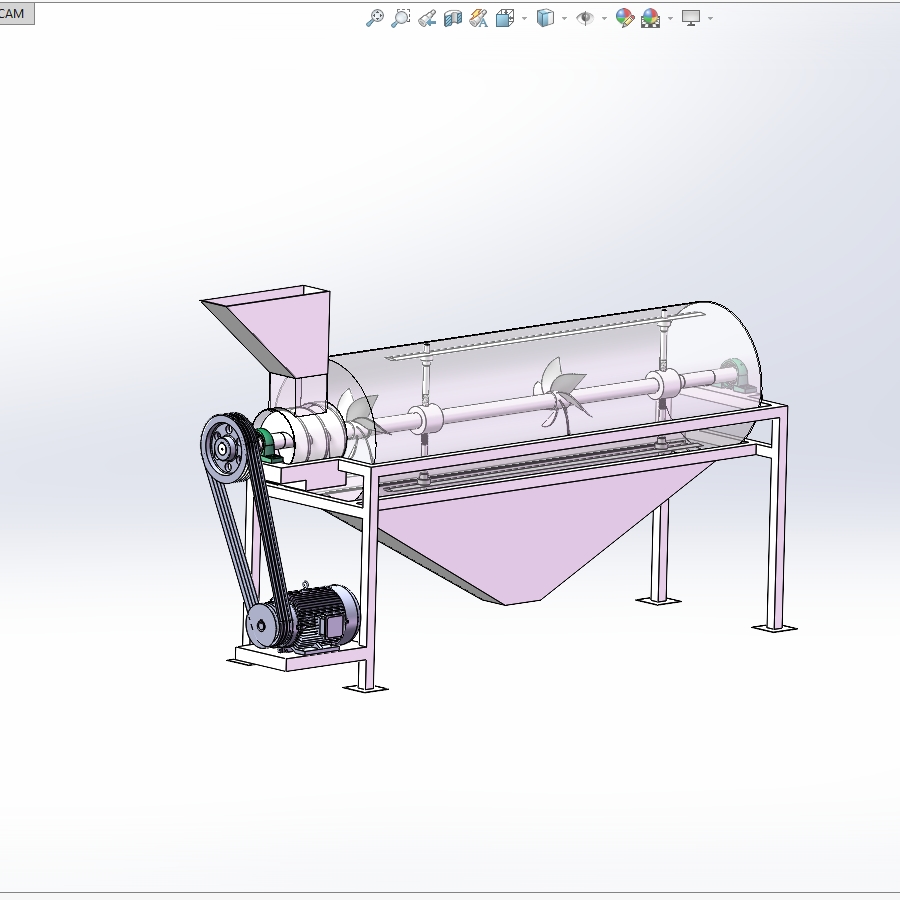Activate the Zoom to Area tool
900x900 pixels.
click(x=401, y=18)
